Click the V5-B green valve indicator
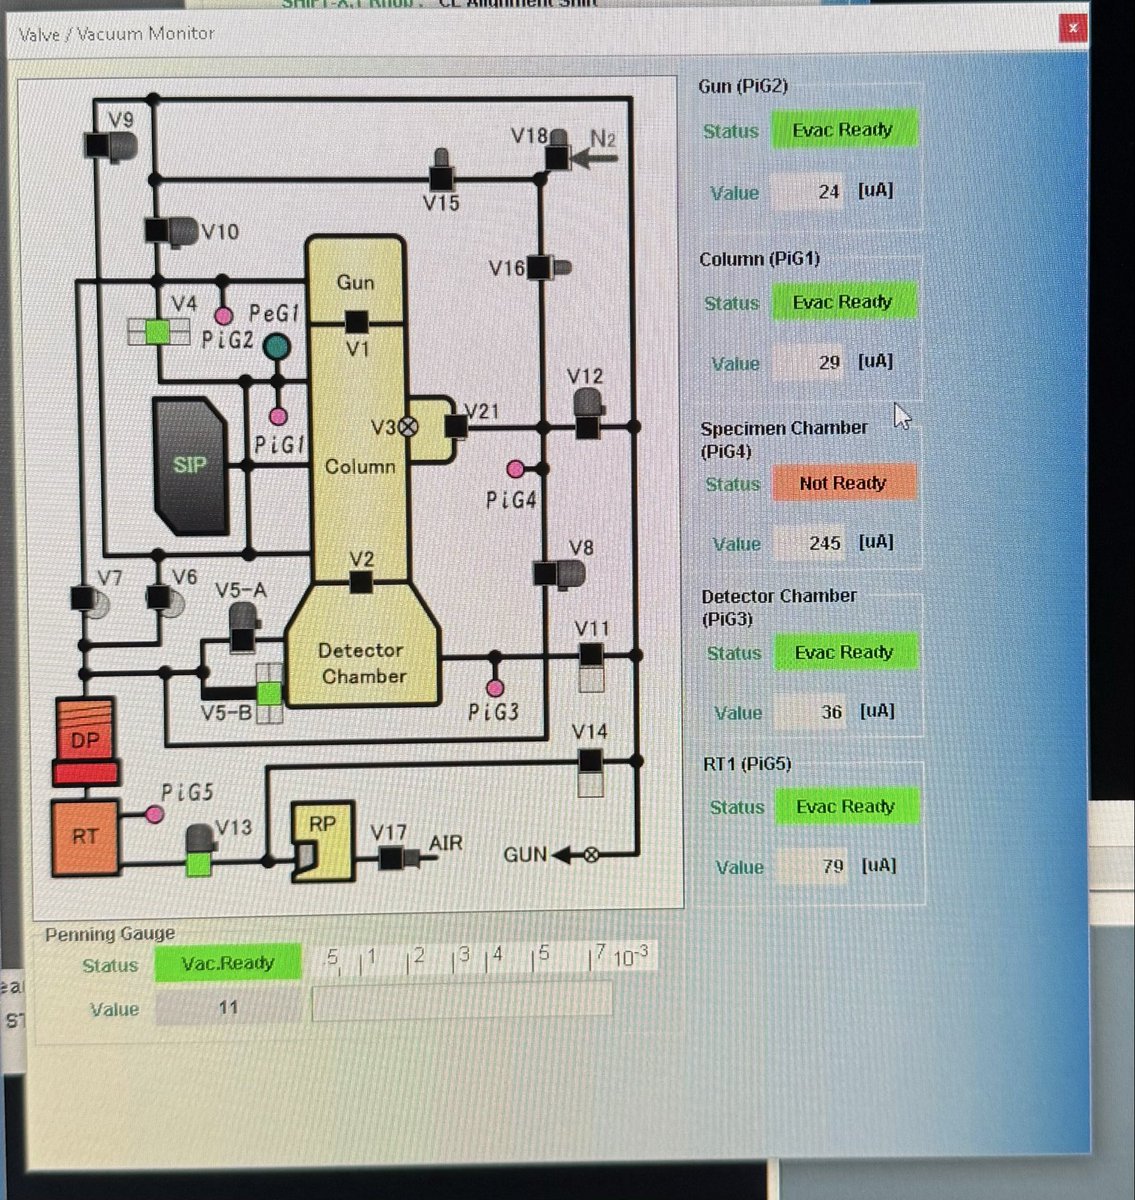 (269, 692)
